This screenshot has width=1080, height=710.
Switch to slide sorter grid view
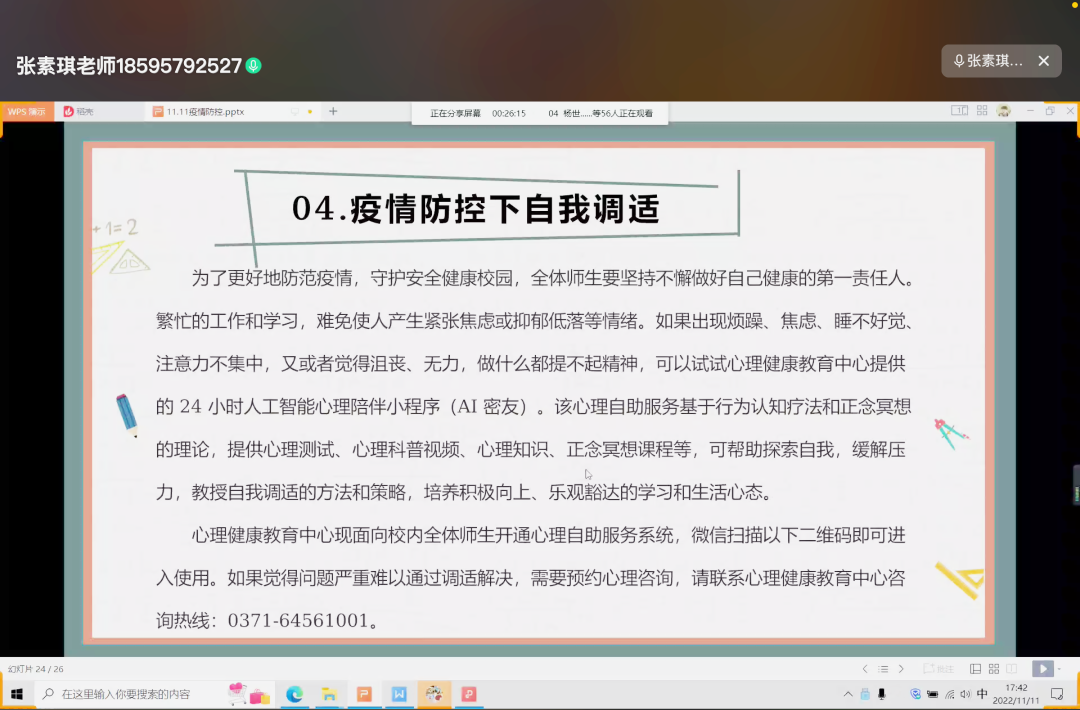click(x=993, y=669)
